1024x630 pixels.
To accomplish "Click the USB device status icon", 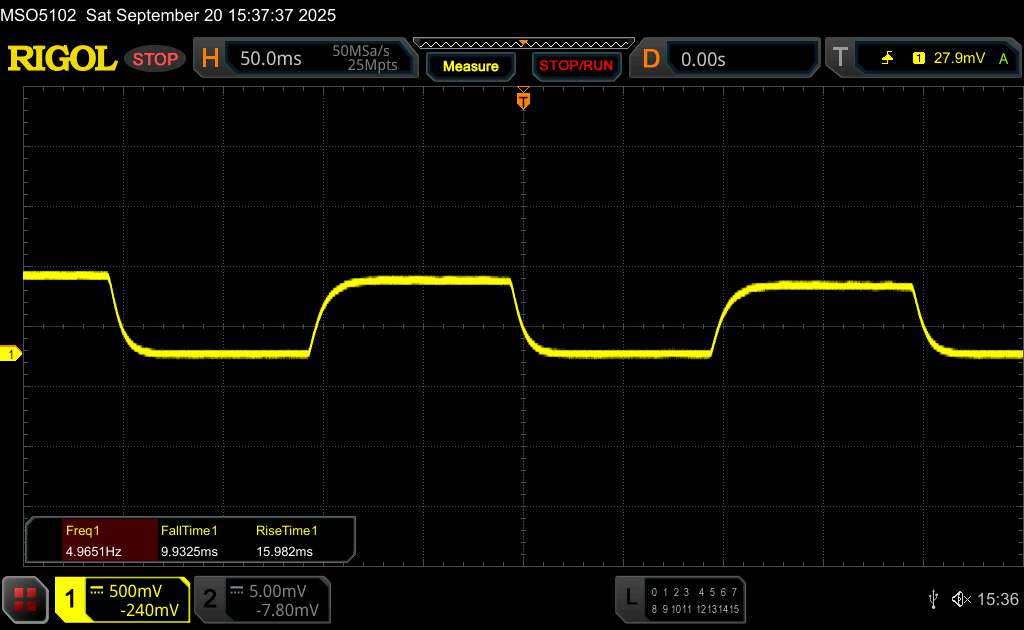I will pos(933,598).
